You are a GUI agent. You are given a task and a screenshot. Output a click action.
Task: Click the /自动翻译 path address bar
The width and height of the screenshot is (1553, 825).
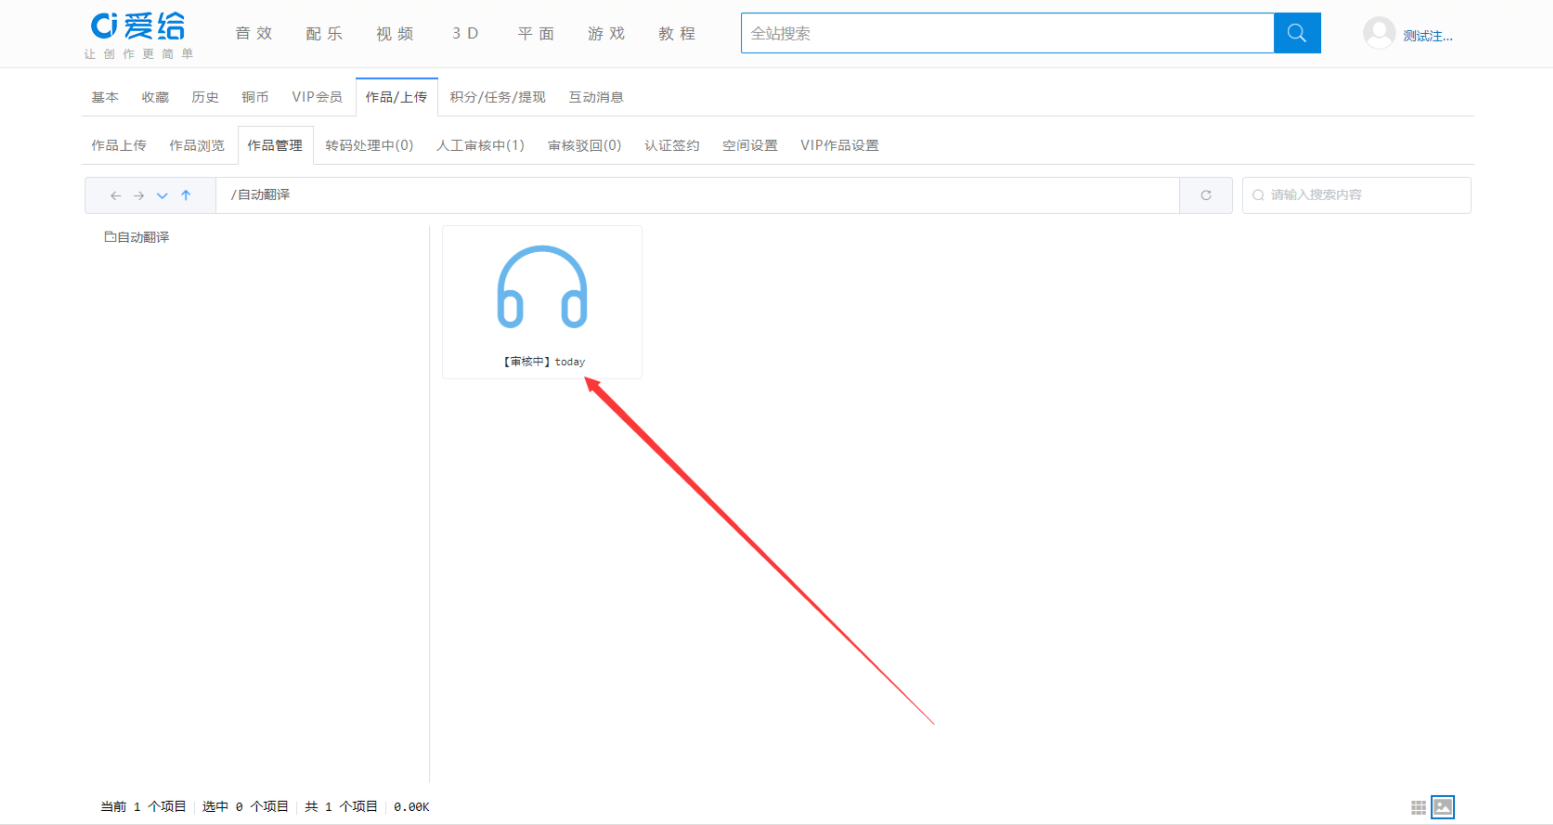point(697,195)
